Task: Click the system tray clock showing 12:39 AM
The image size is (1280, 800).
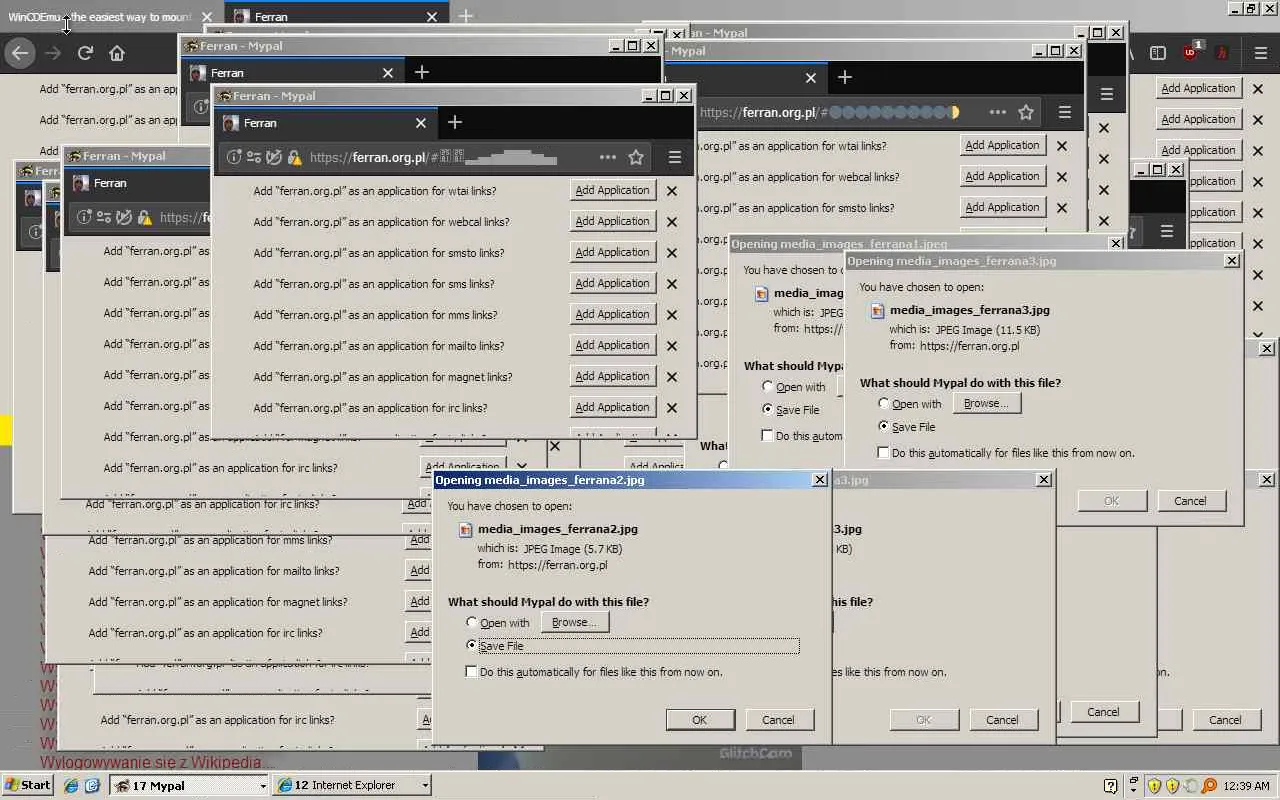Action: pos(1246,786)
